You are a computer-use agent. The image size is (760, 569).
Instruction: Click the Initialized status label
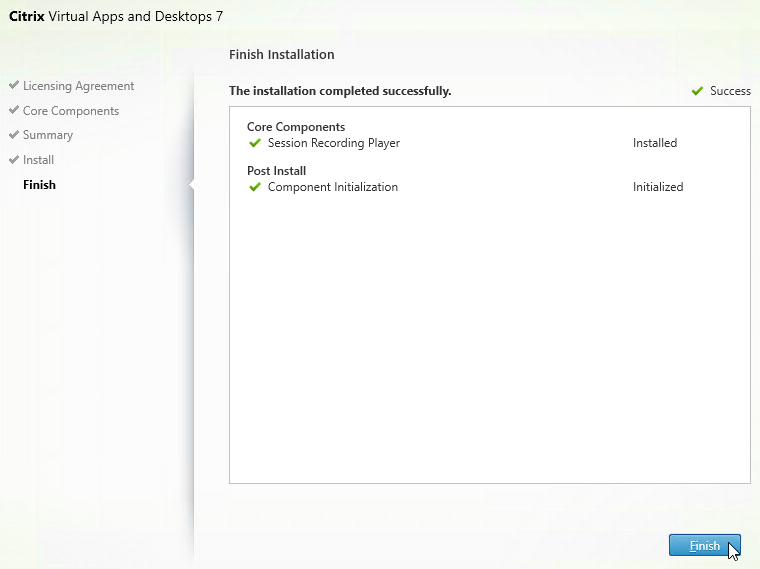[x=658, y=187]
